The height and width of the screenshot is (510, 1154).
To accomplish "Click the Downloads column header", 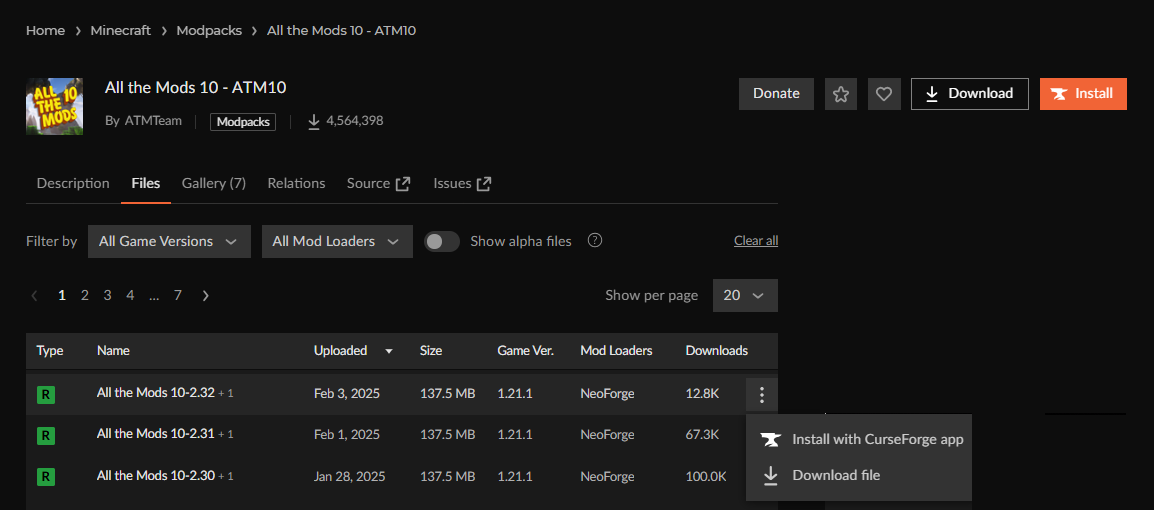I will [x=717, y=351].
